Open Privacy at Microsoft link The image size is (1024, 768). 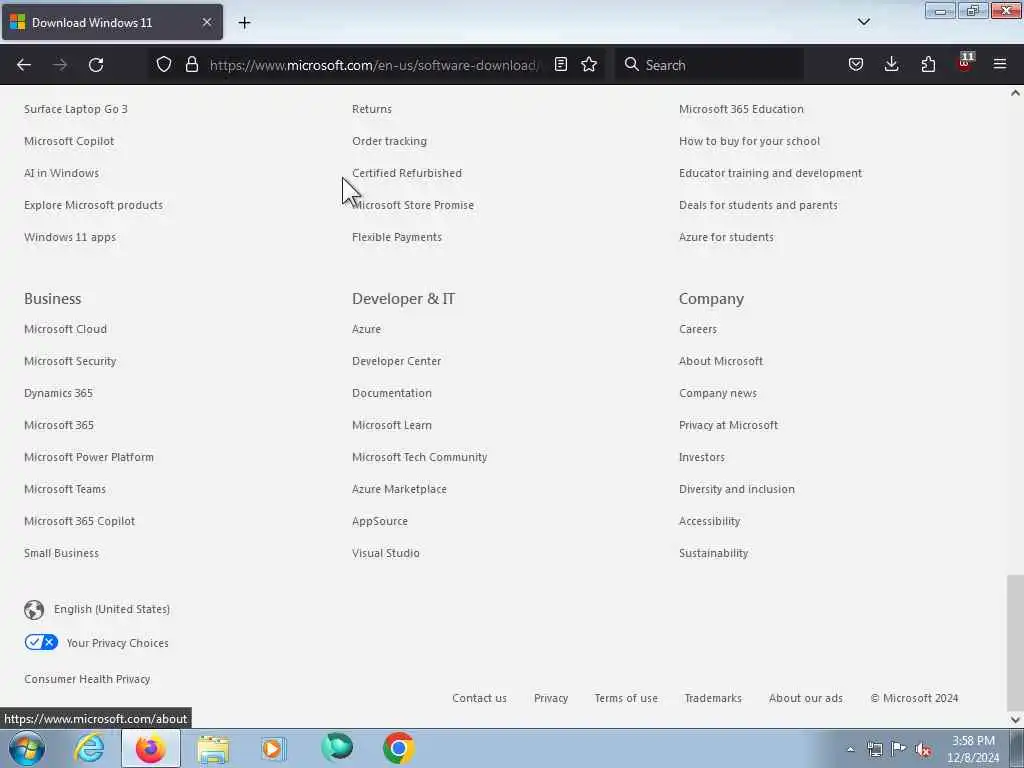(x=728, y=425)
